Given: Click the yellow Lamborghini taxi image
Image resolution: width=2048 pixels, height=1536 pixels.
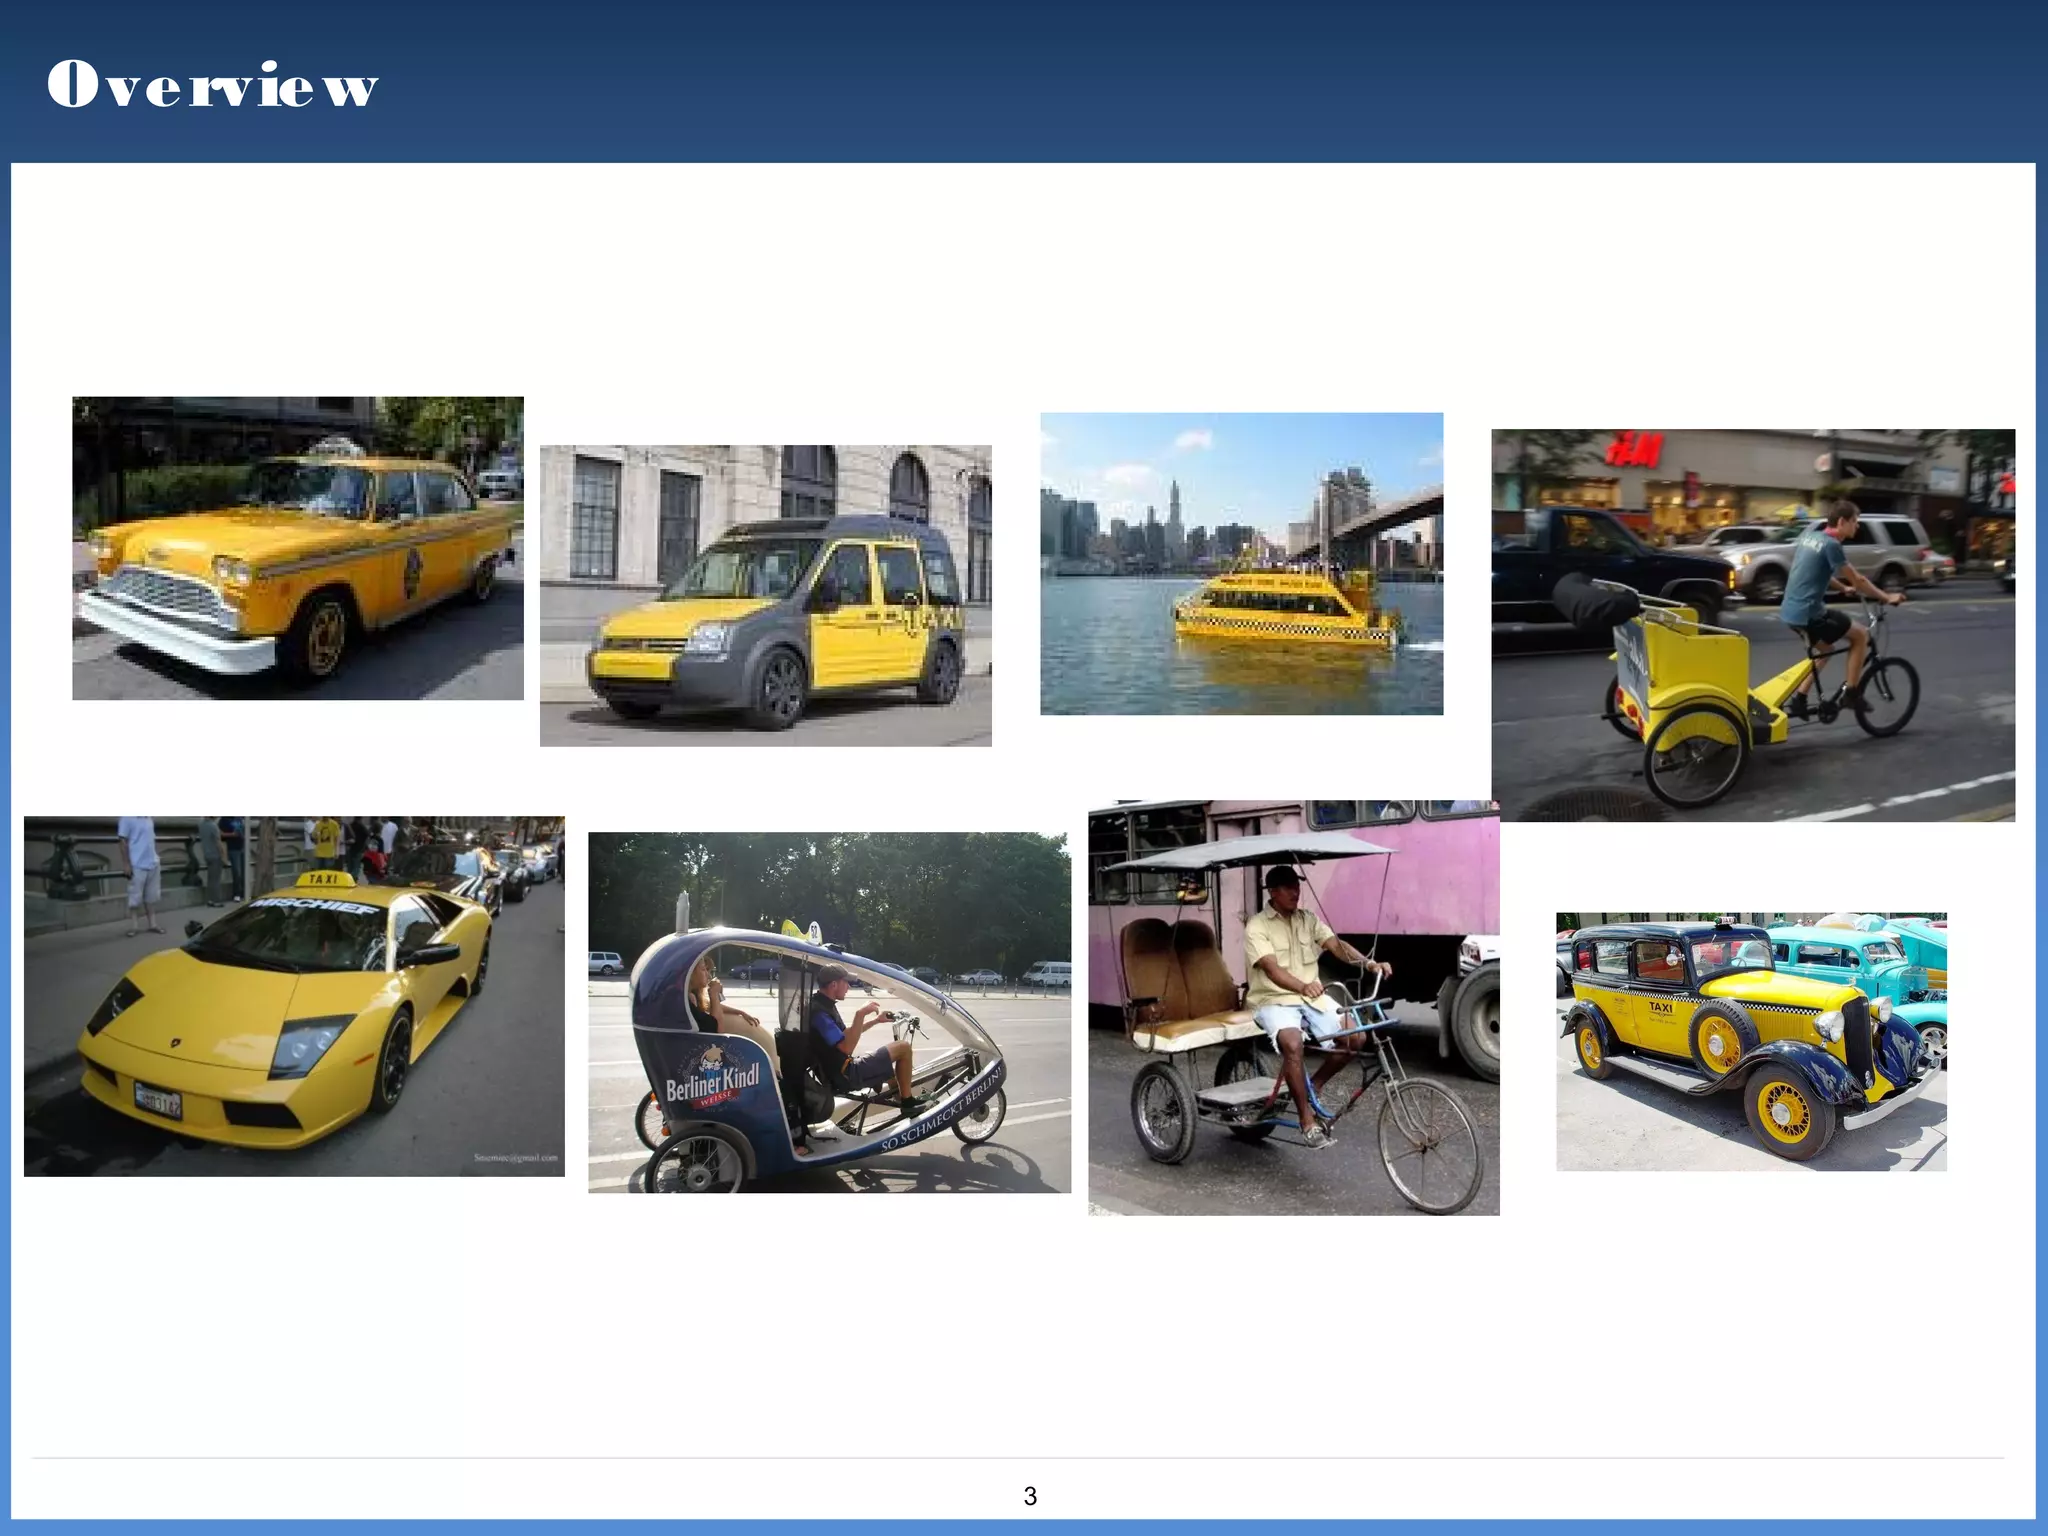Looking at the screenshot, I should (x=294, y=996).
